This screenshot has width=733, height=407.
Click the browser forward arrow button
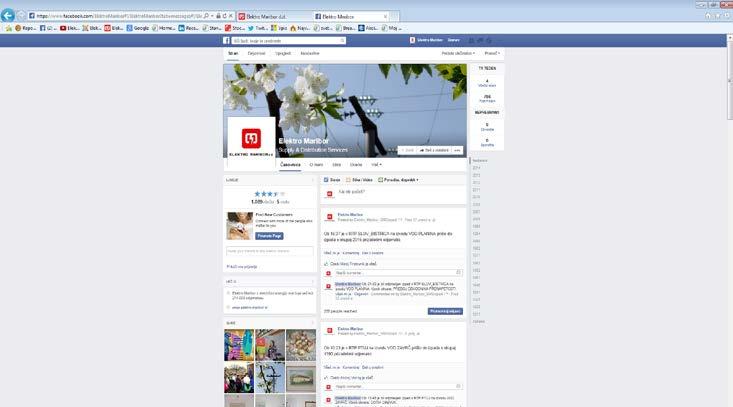[x=21, y=16]
